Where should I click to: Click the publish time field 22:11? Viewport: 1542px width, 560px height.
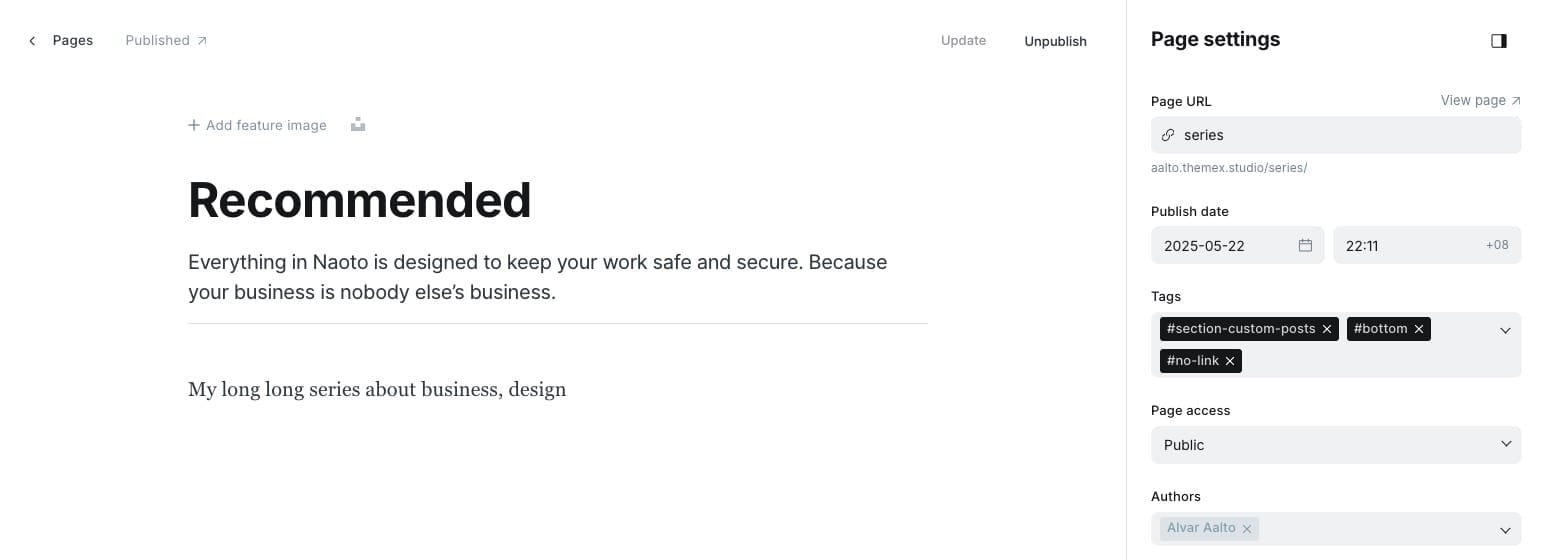click(x=1410, y=245)
